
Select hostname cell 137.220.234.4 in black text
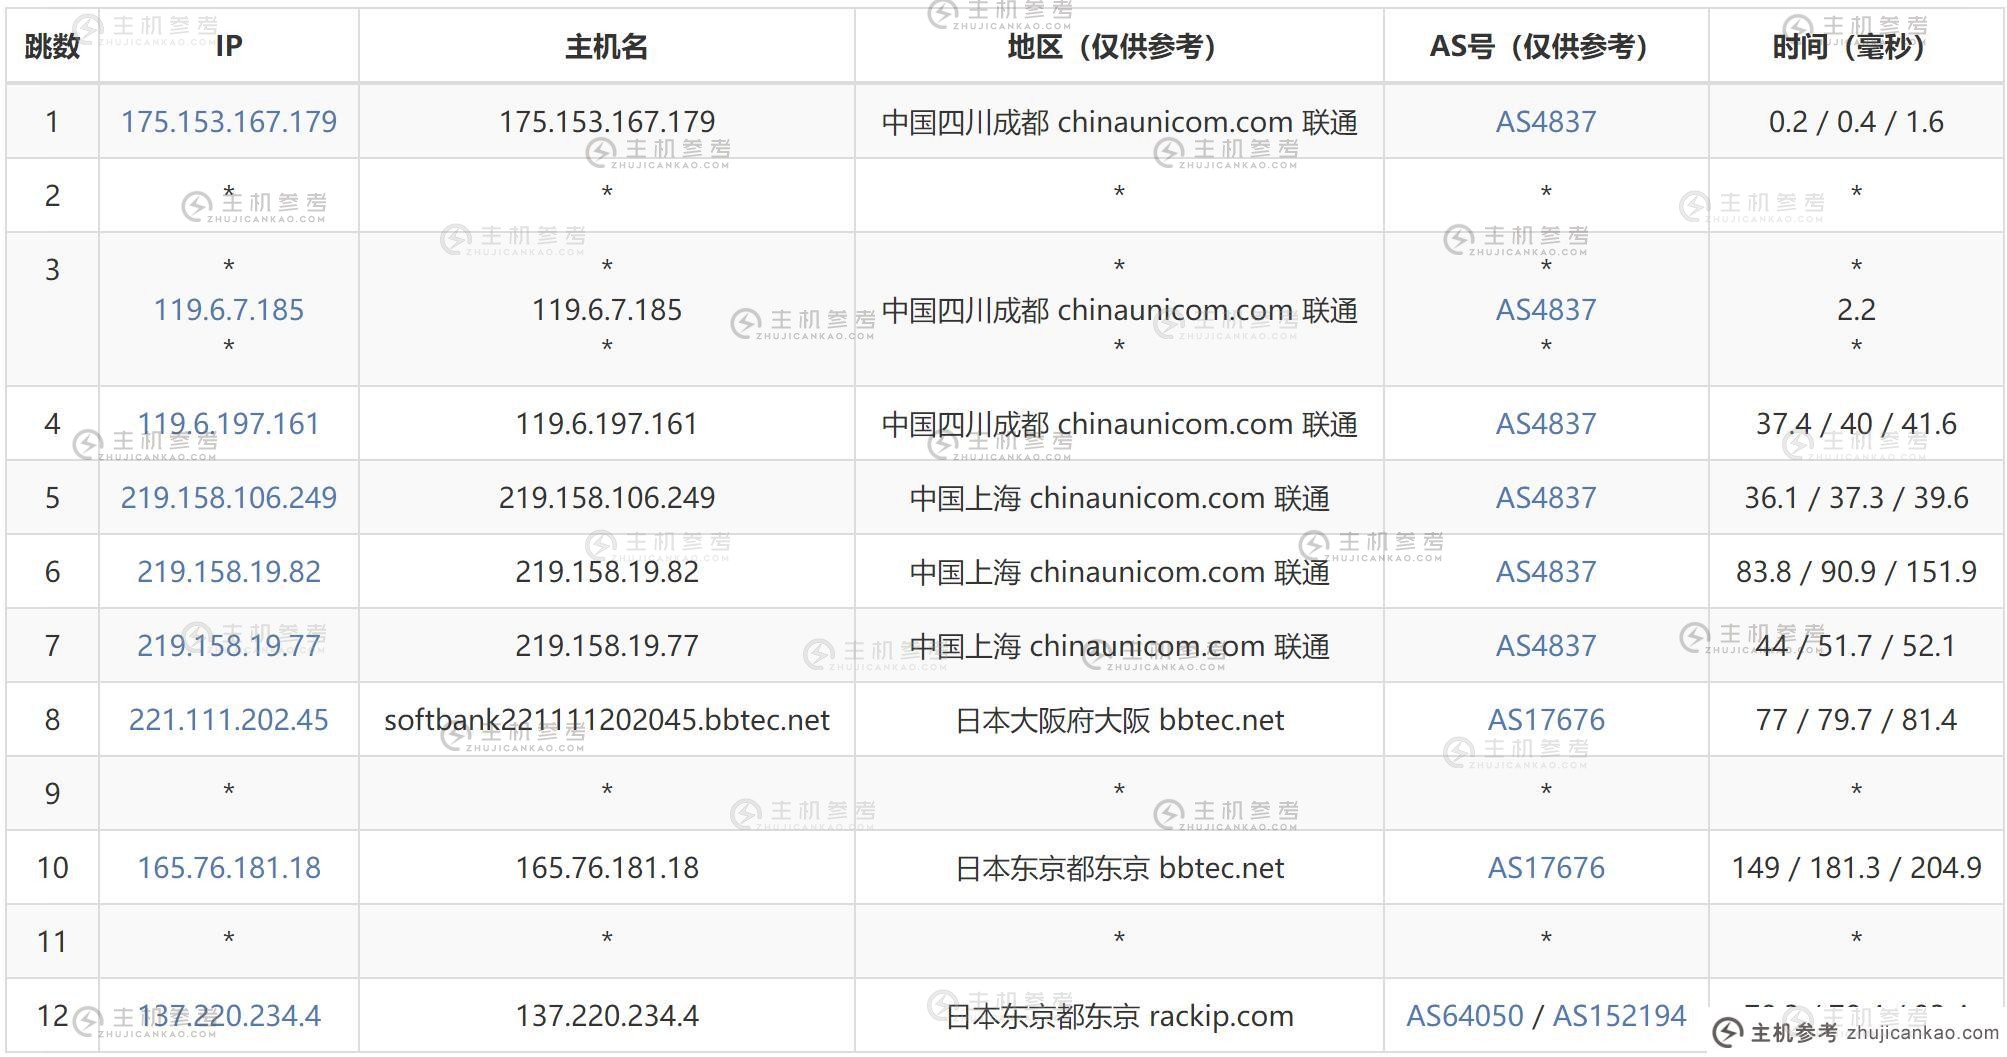606,1016
